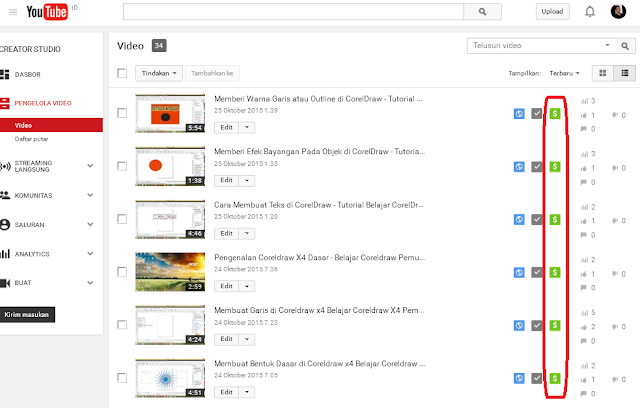Image resolution: width=640 pixels, height=408 pixels.
Task: Open the Saluran menu item
Action: (x=29, y=224)
